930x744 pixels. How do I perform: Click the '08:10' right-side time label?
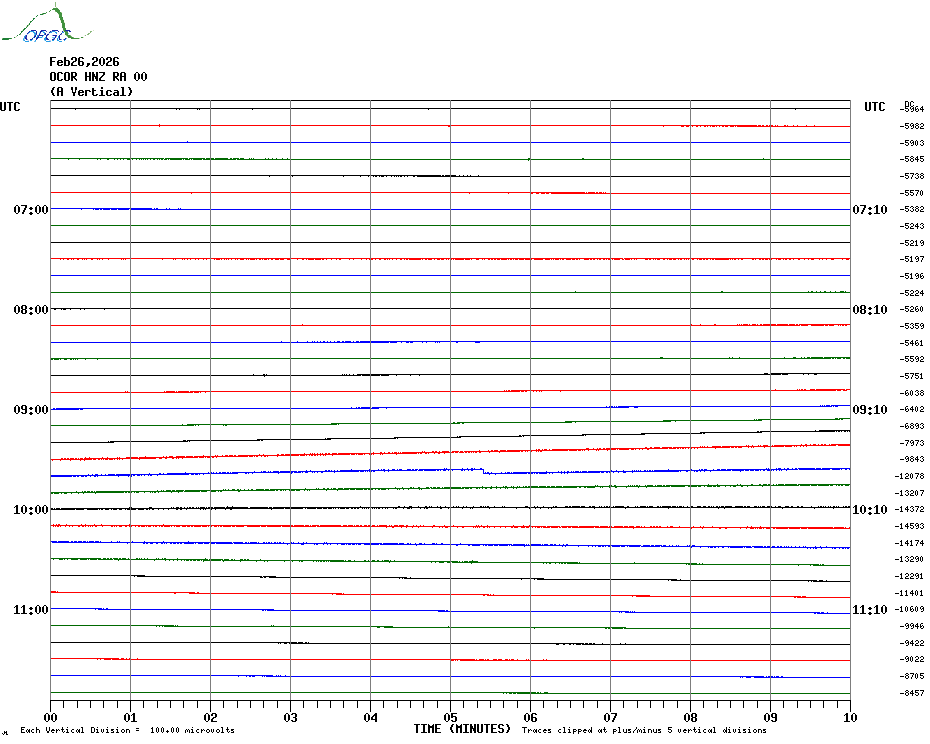pos(870,310)
